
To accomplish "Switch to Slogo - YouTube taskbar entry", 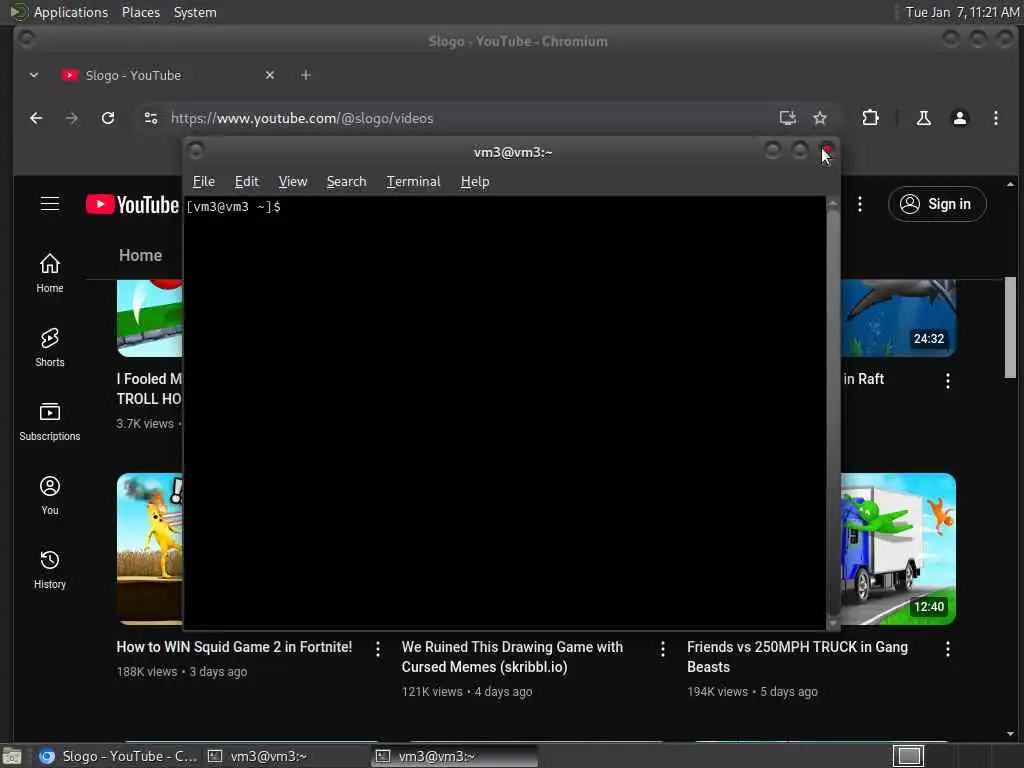I will coord(117,756).
